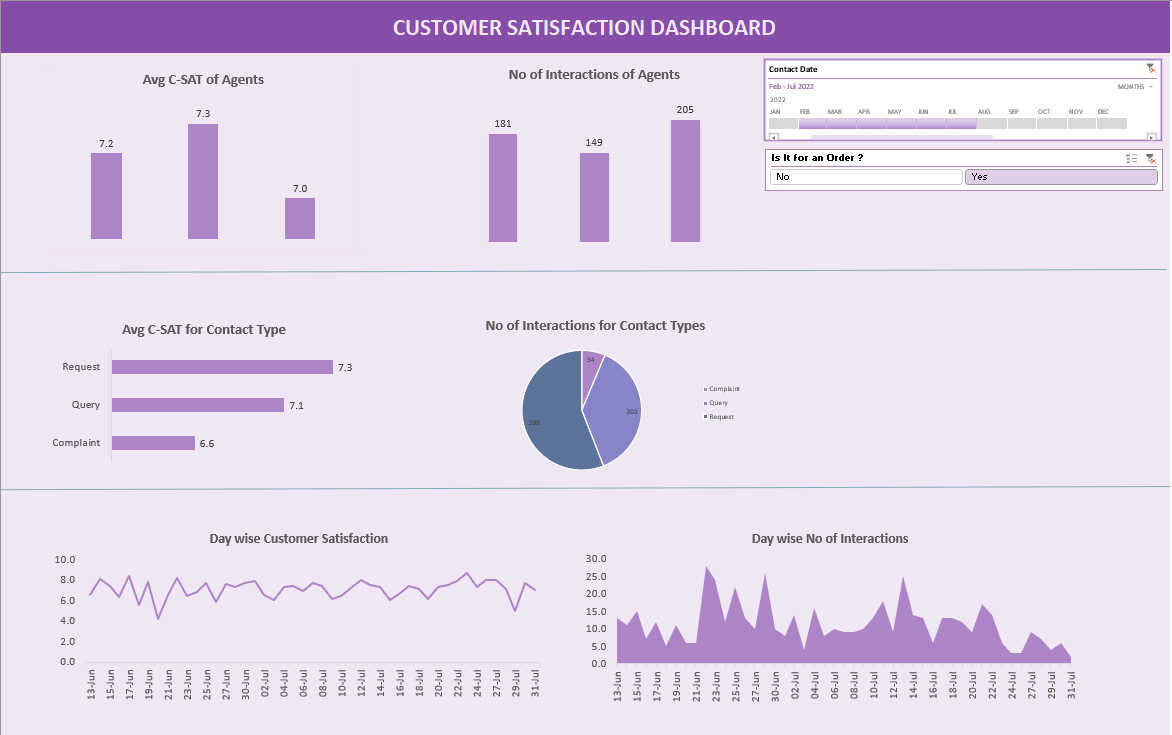The height and width of the screenshot is (735, 1172).
Task: Click the Query pie slice showing 202
Action: click(x=615, y=410)
